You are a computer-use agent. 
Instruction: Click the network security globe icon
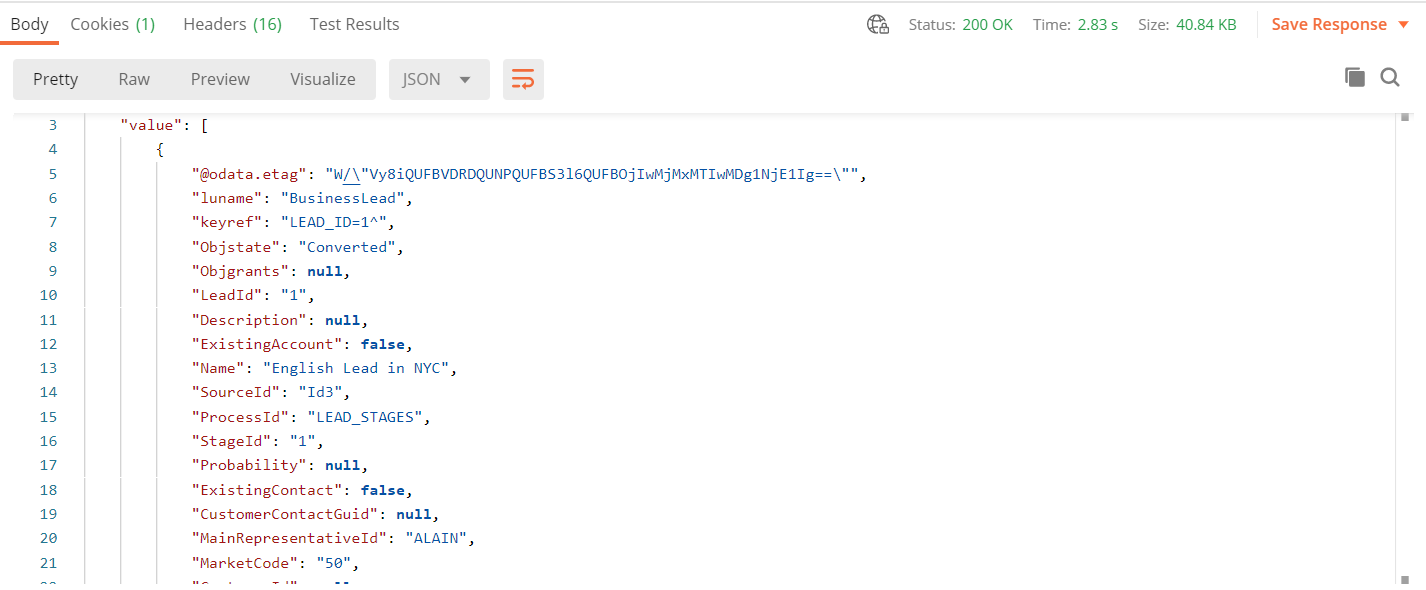(877, 24)
